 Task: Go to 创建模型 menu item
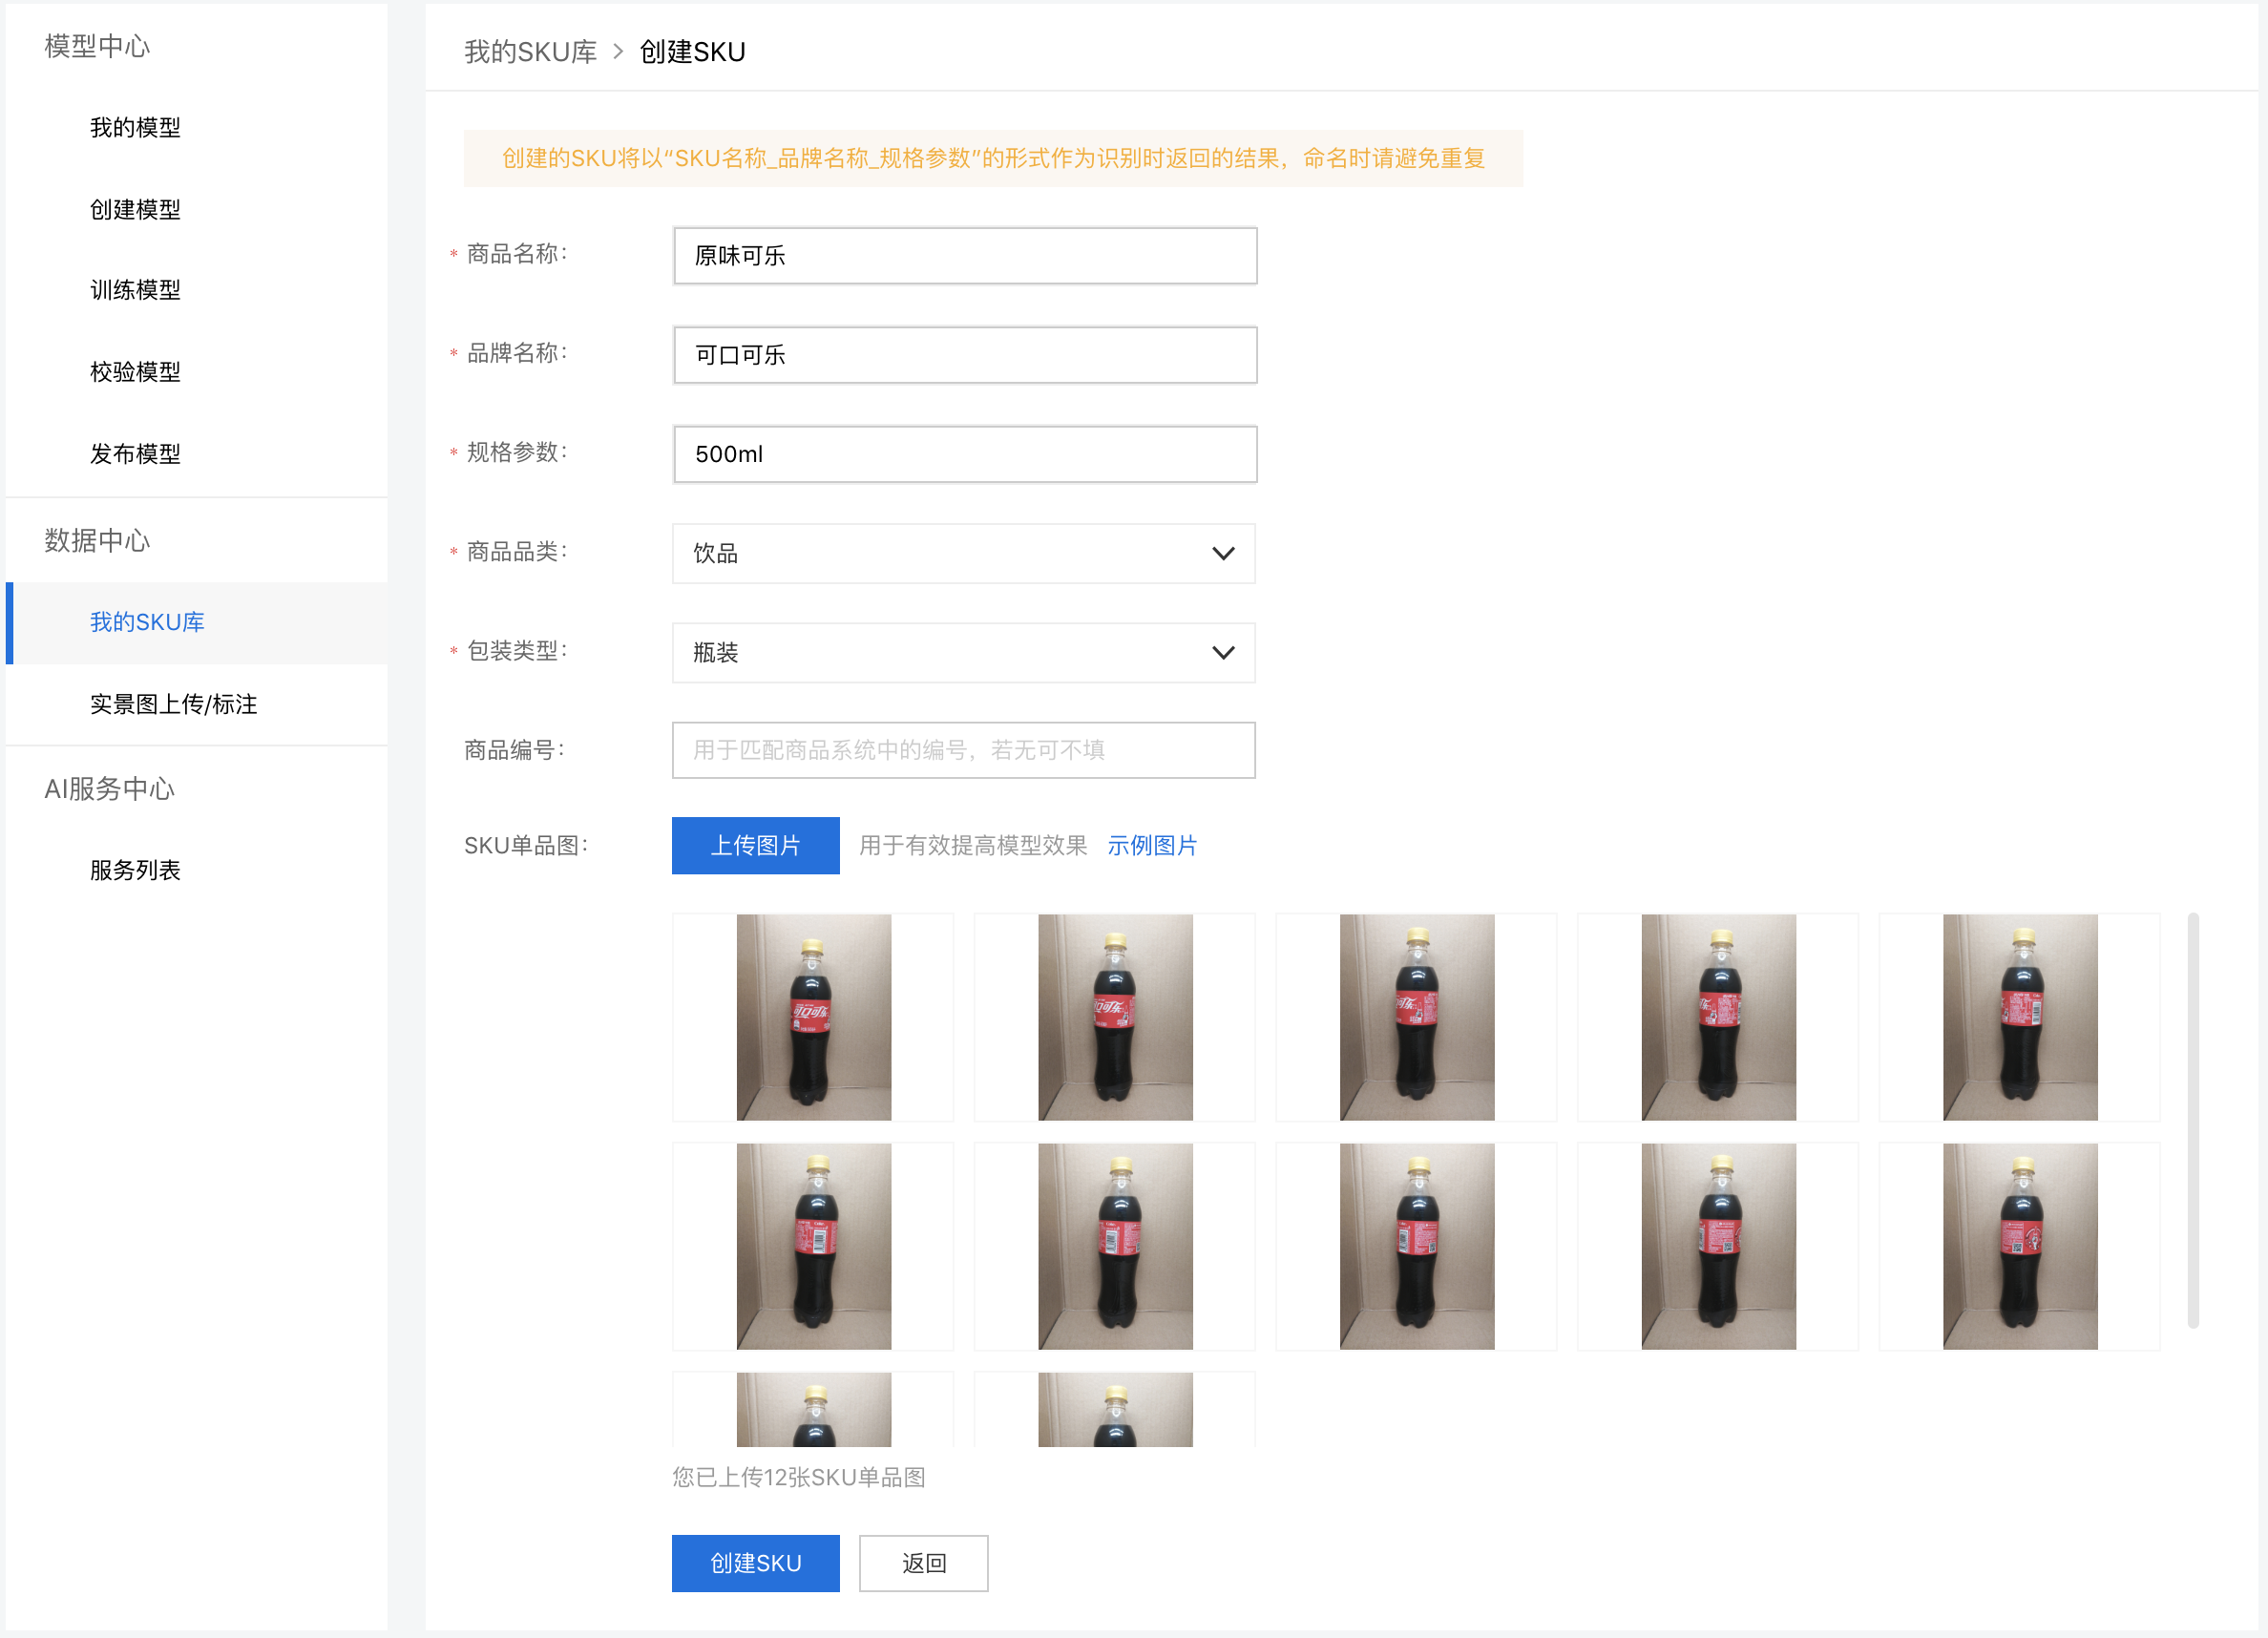click(x=135, y=210)
